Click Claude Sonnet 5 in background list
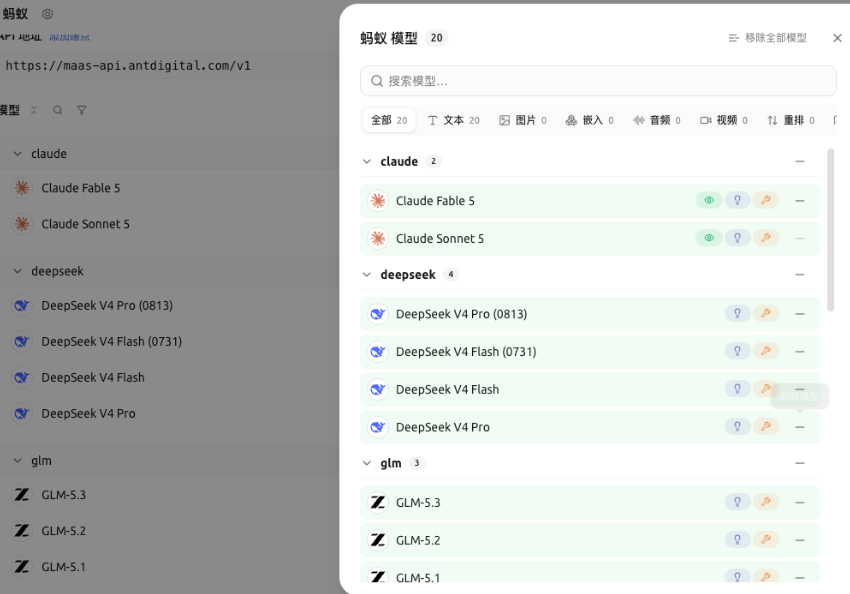 (x=86, y=224)
